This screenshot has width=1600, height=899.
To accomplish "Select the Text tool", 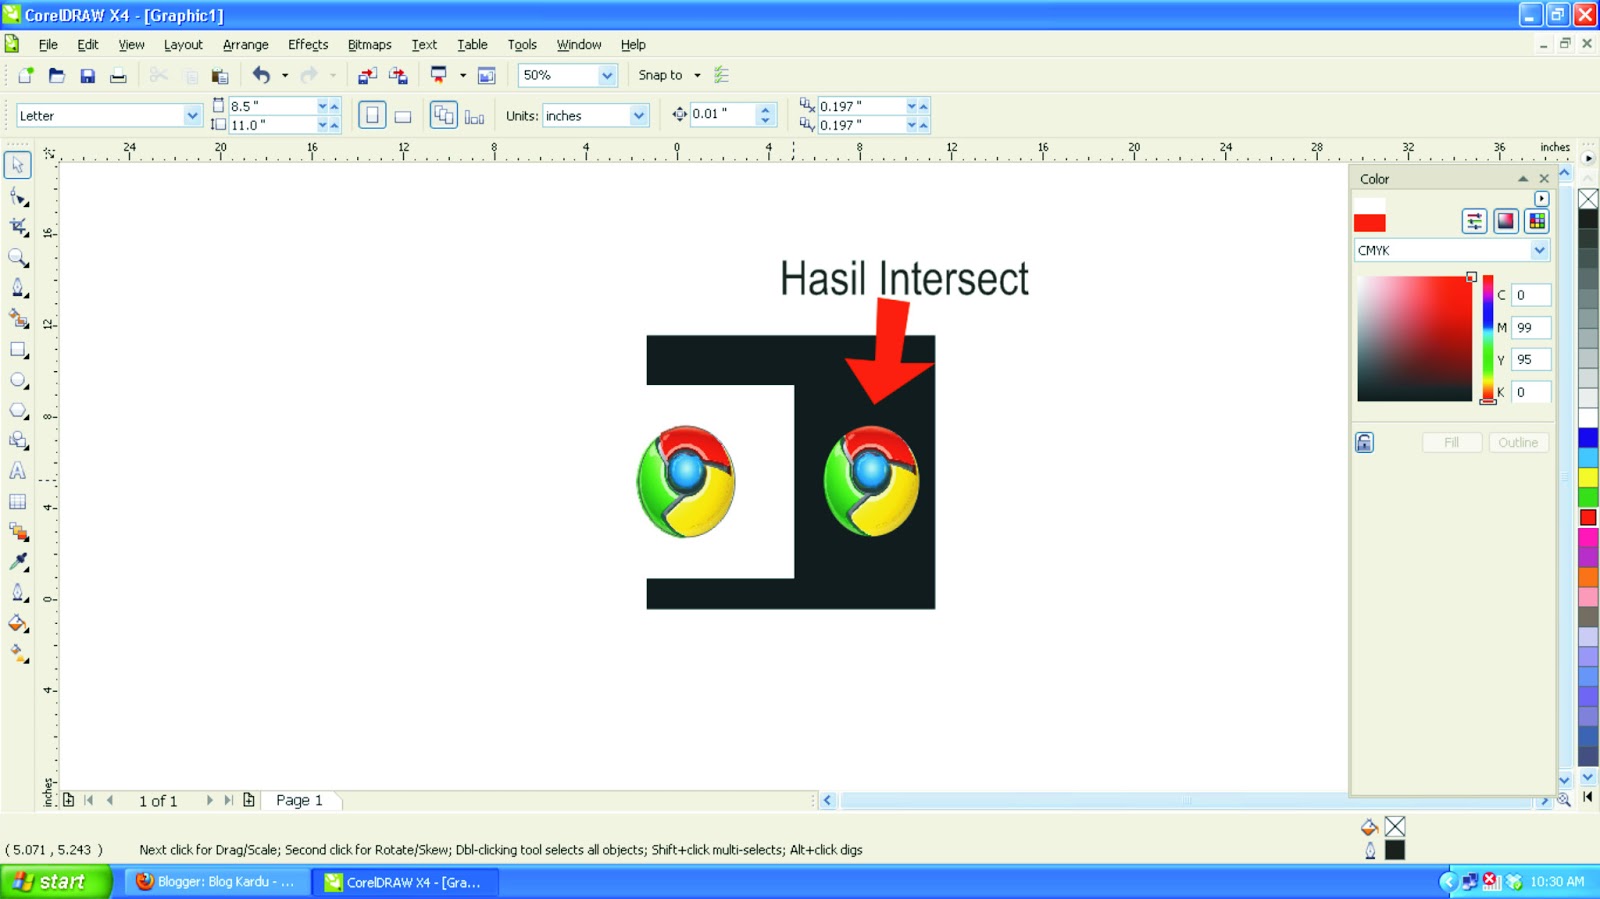I will coord(18,471).
